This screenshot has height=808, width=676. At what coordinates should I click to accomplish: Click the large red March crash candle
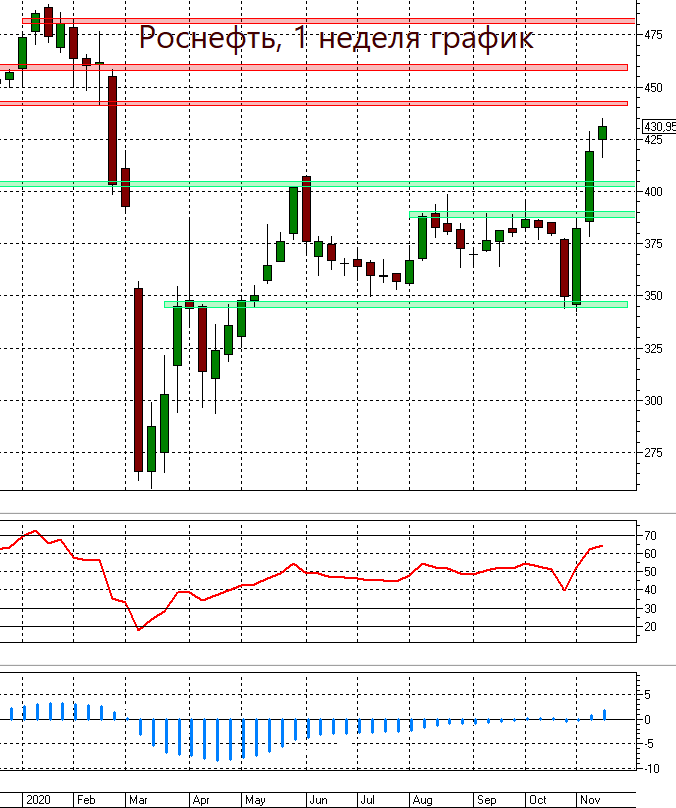click(138, 380)
